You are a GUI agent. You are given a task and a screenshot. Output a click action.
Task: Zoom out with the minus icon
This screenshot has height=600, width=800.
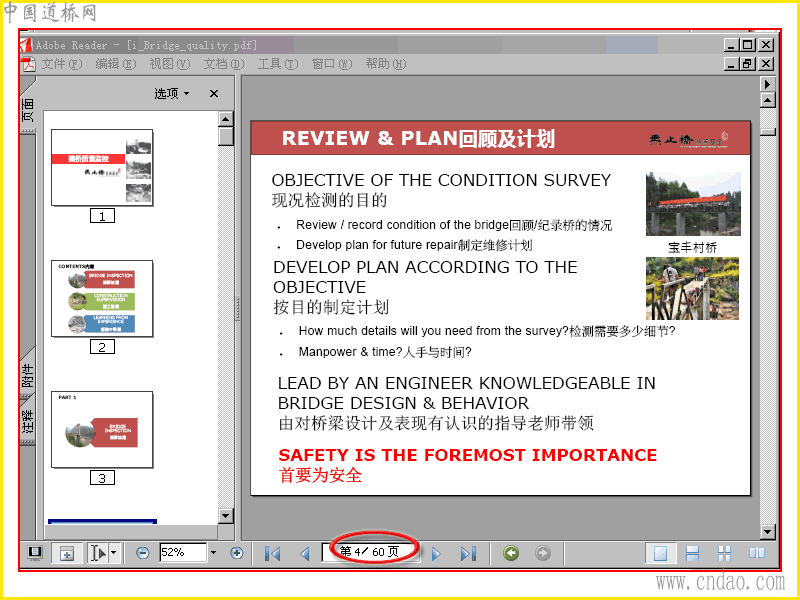(x=142, y=553)
